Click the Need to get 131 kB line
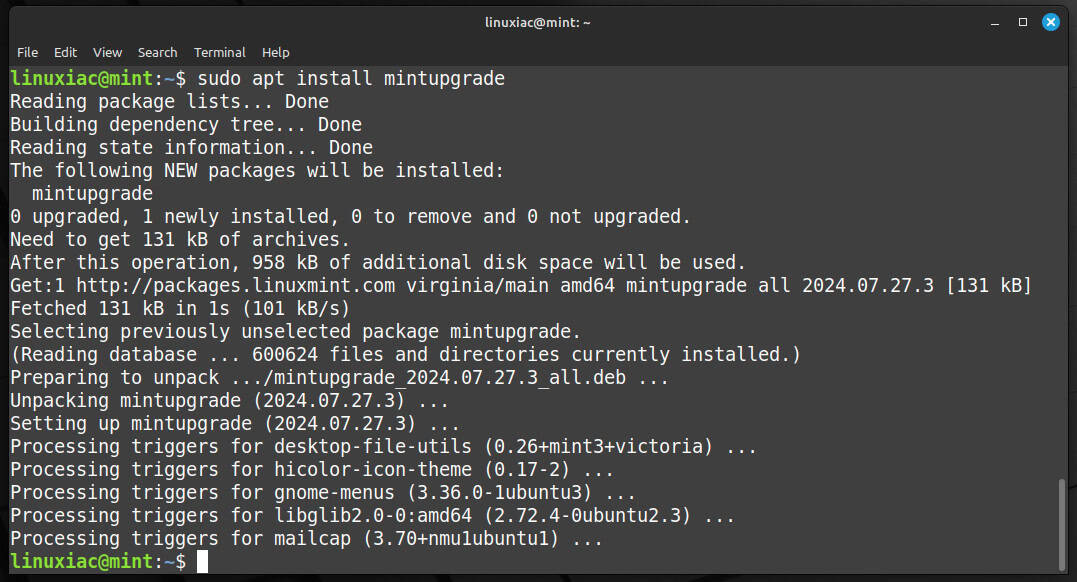 click(180, 239)
